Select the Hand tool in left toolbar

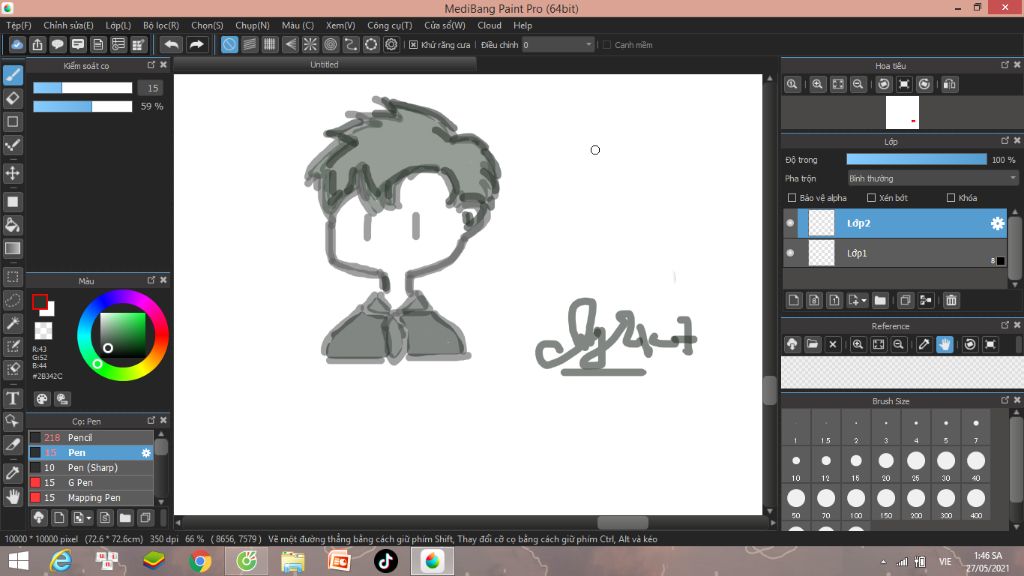pyautogui.click(x=13, y=496)
